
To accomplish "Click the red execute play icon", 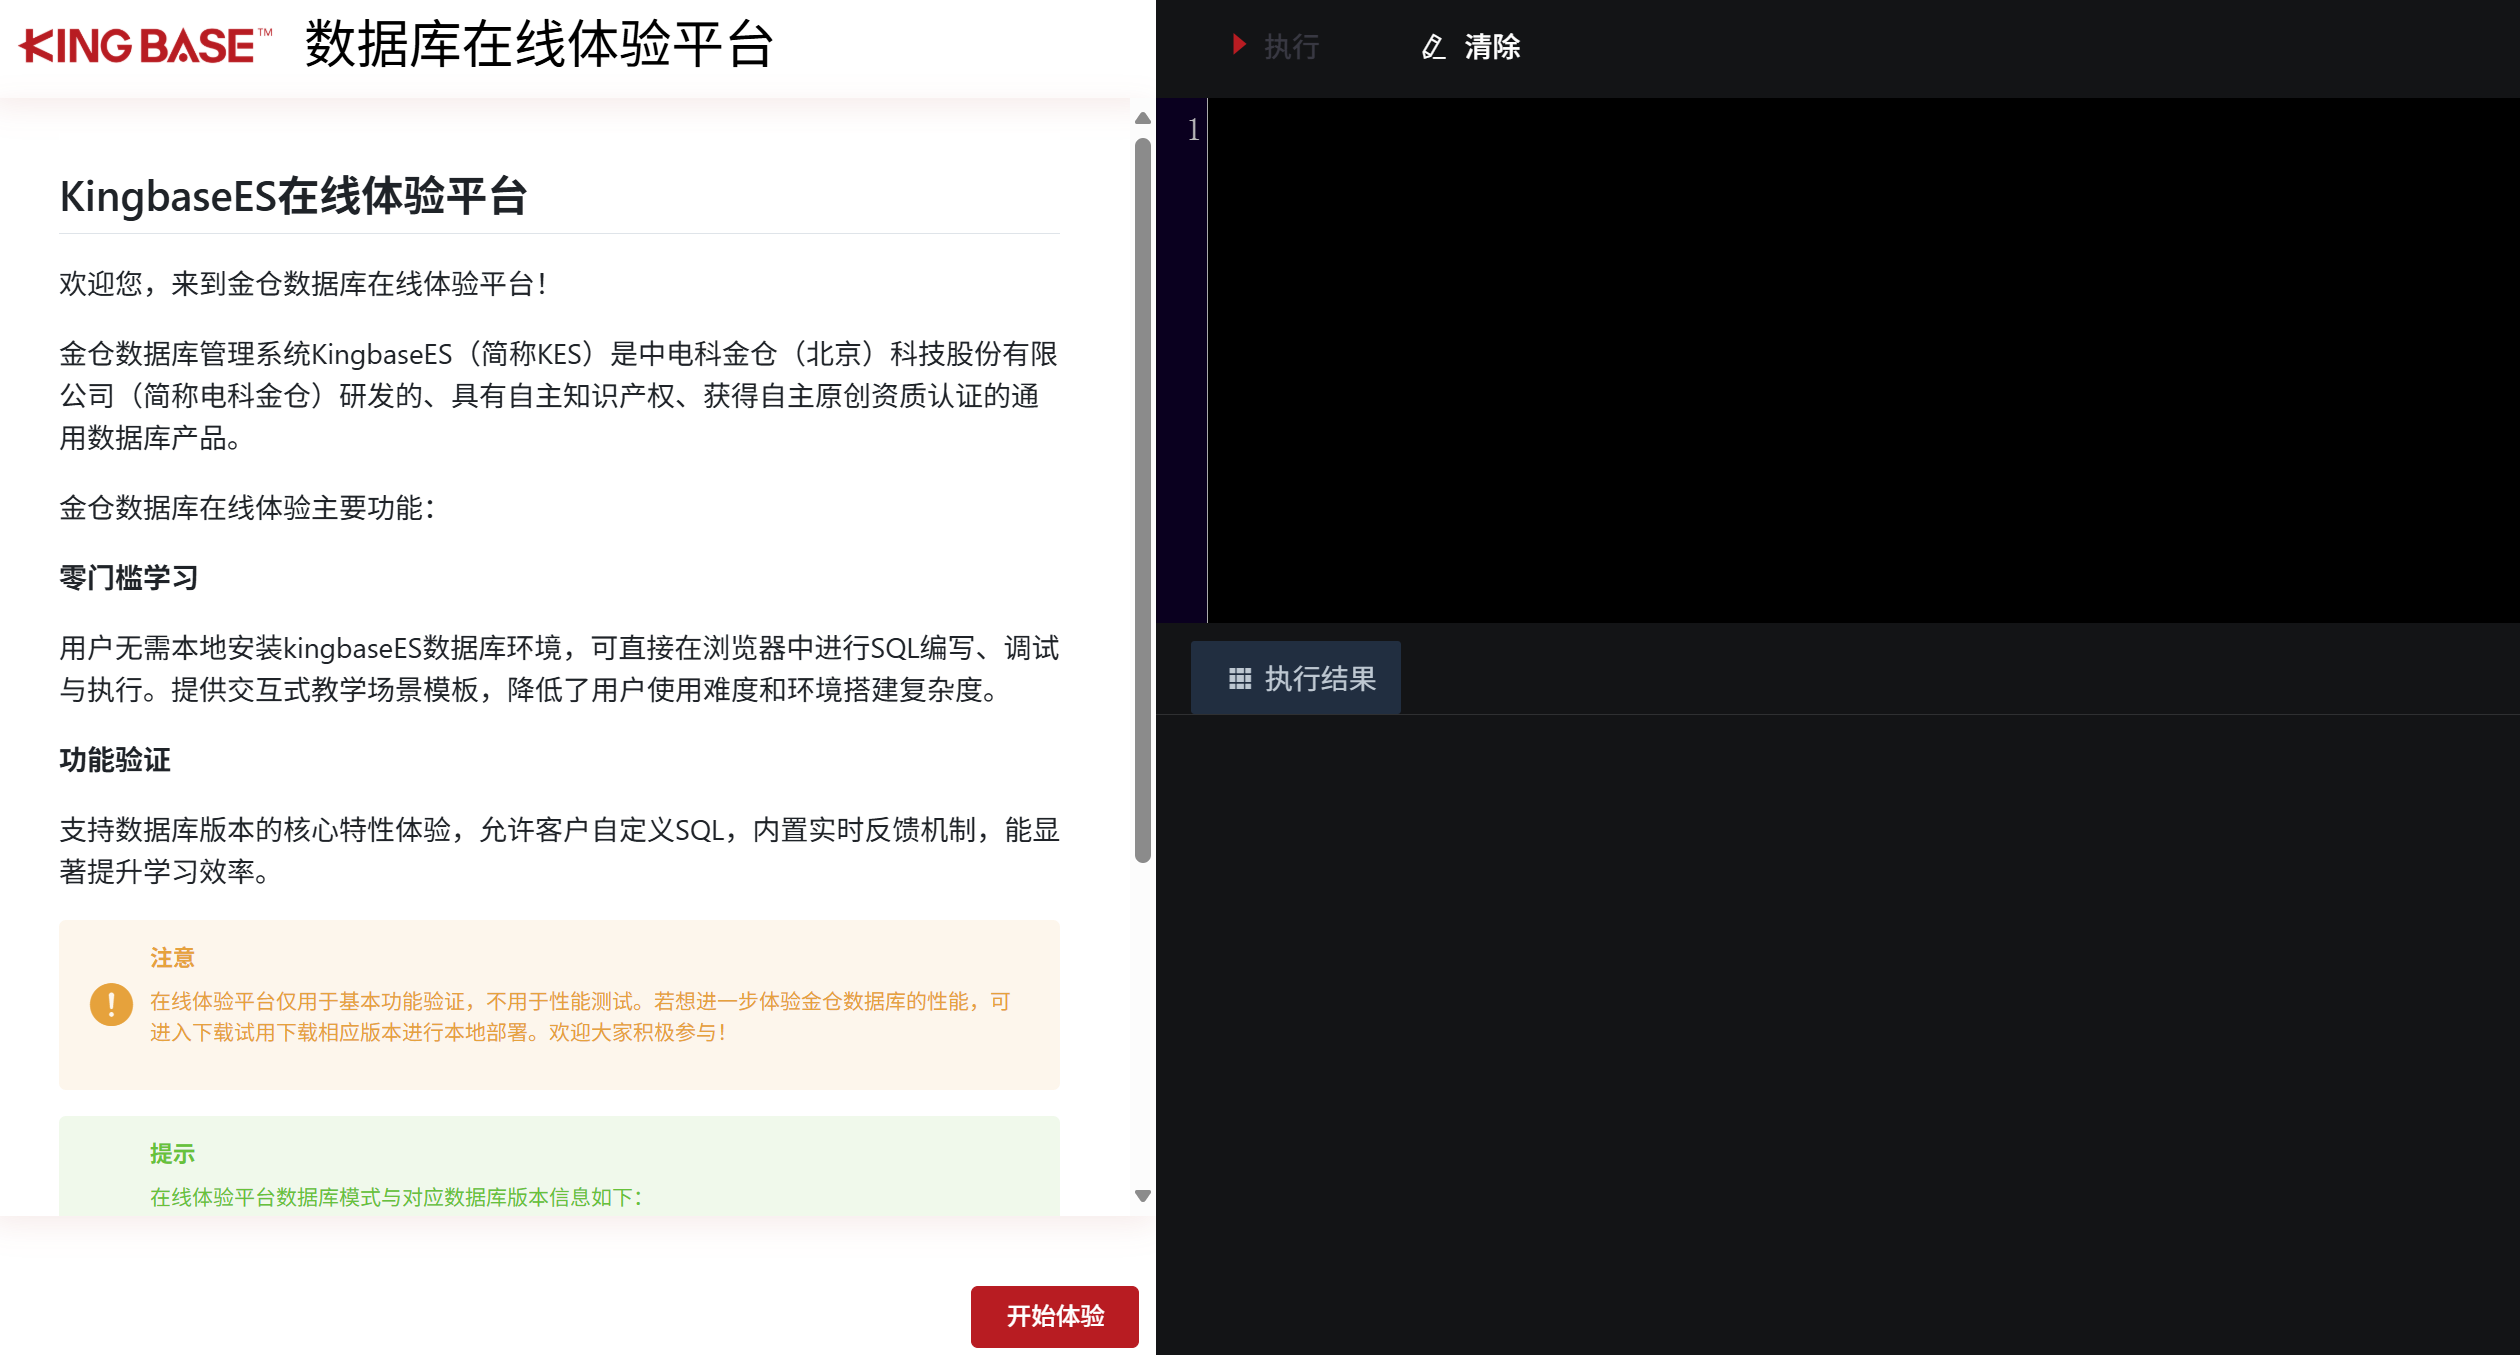I will click(1239, 45).
